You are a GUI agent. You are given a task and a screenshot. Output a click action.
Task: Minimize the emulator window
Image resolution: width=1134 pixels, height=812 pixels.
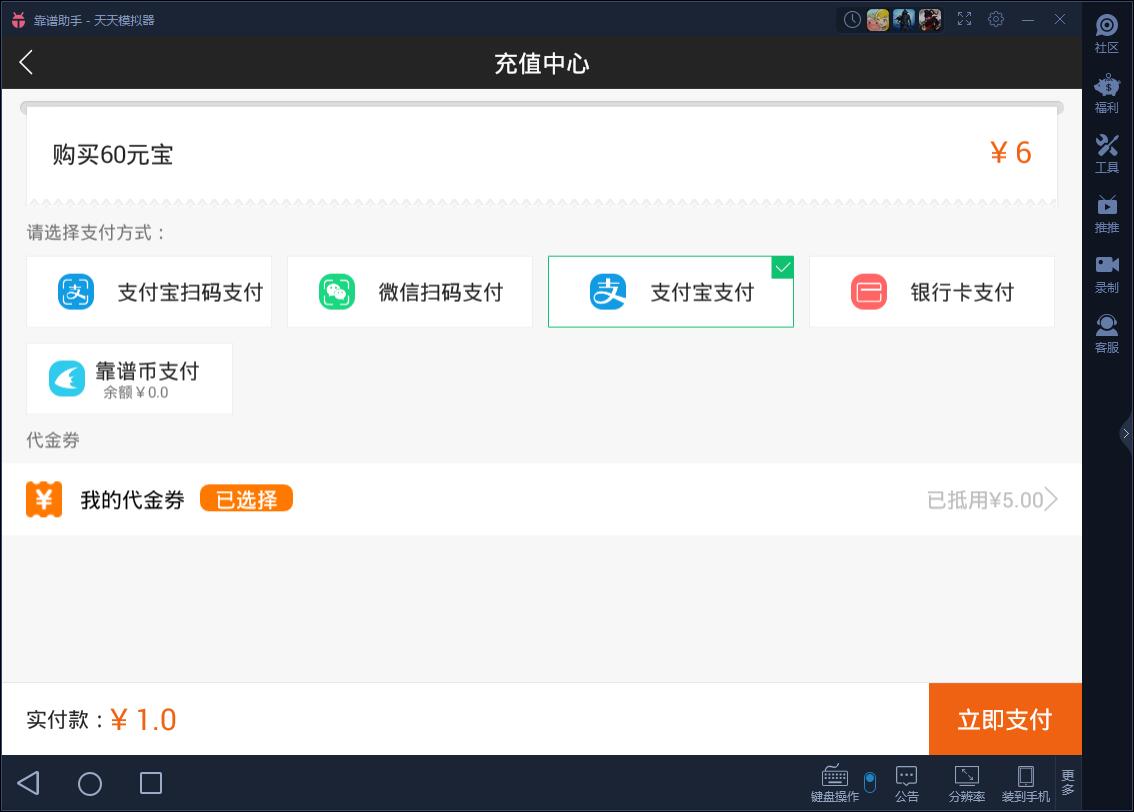pyautogui.click(x=1028, y=20)
